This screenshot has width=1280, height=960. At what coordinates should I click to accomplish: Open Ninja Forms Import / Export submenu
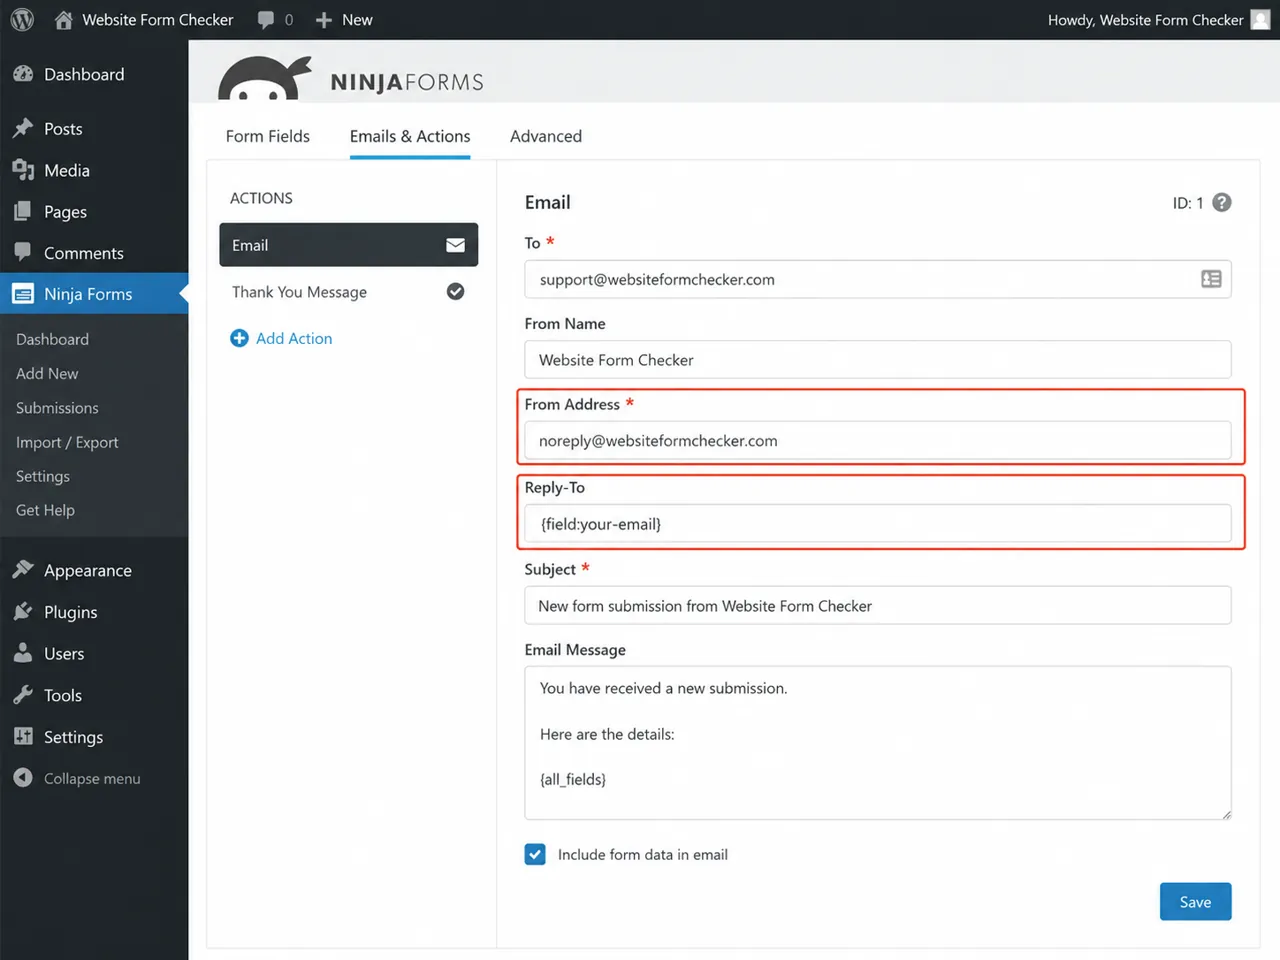click(67, 442)
